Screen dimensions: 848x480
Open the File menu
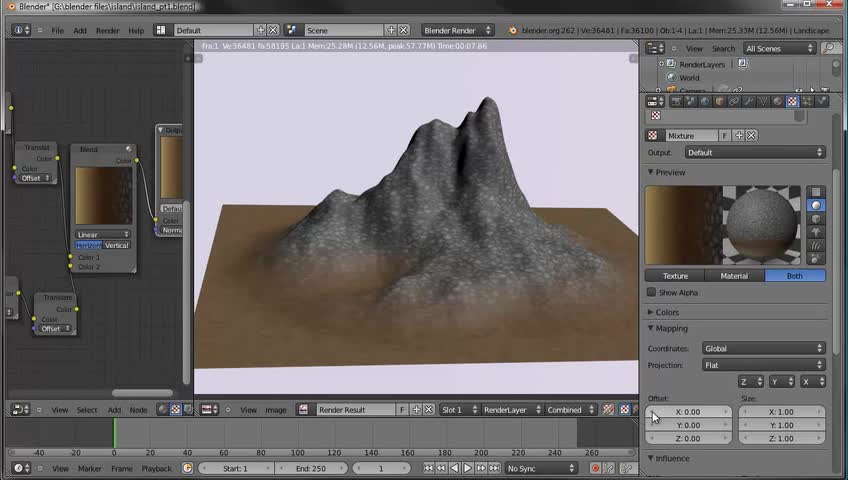click(57, 30)
